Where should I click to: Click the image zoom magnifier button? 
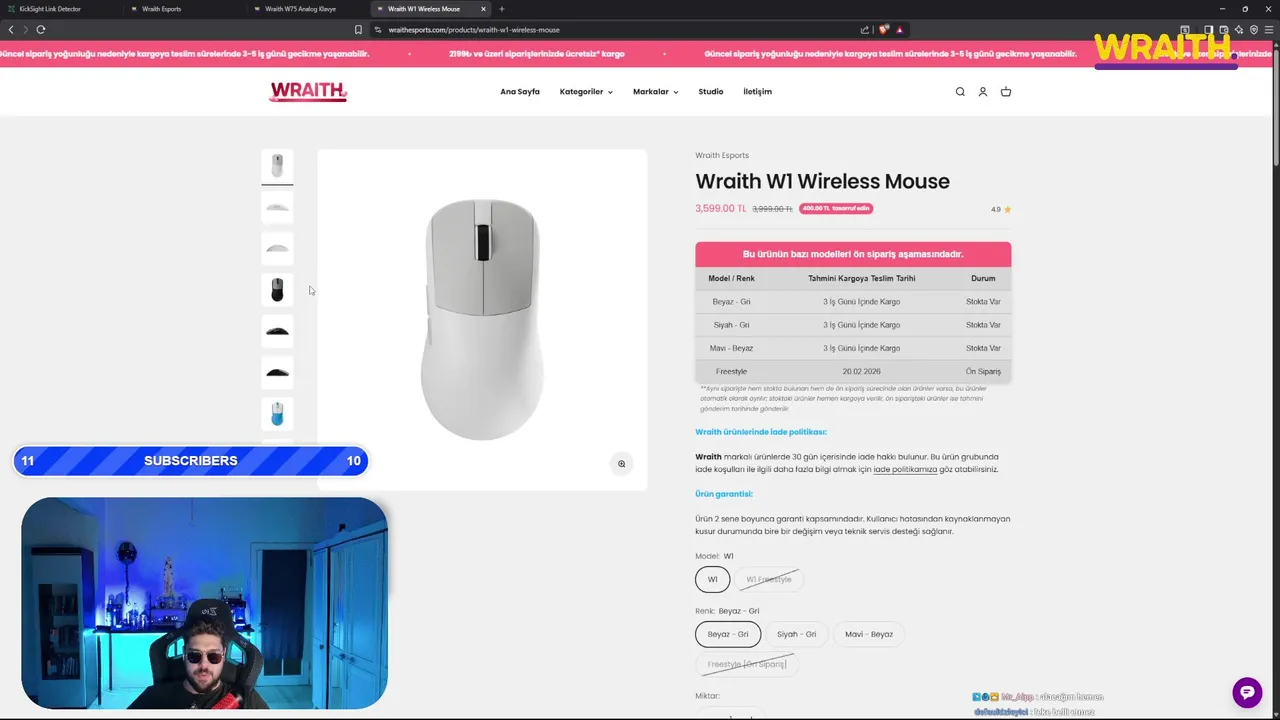click(621, 464)
